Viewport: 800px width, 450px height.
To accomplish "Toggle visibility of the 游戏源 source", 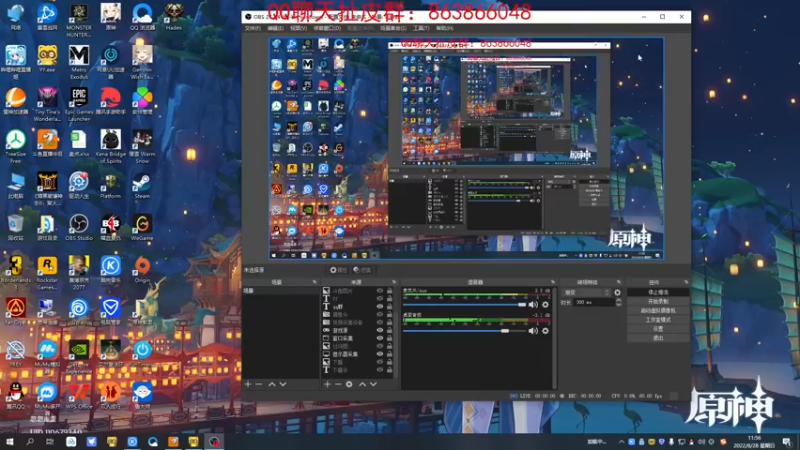I will point(380,330).
